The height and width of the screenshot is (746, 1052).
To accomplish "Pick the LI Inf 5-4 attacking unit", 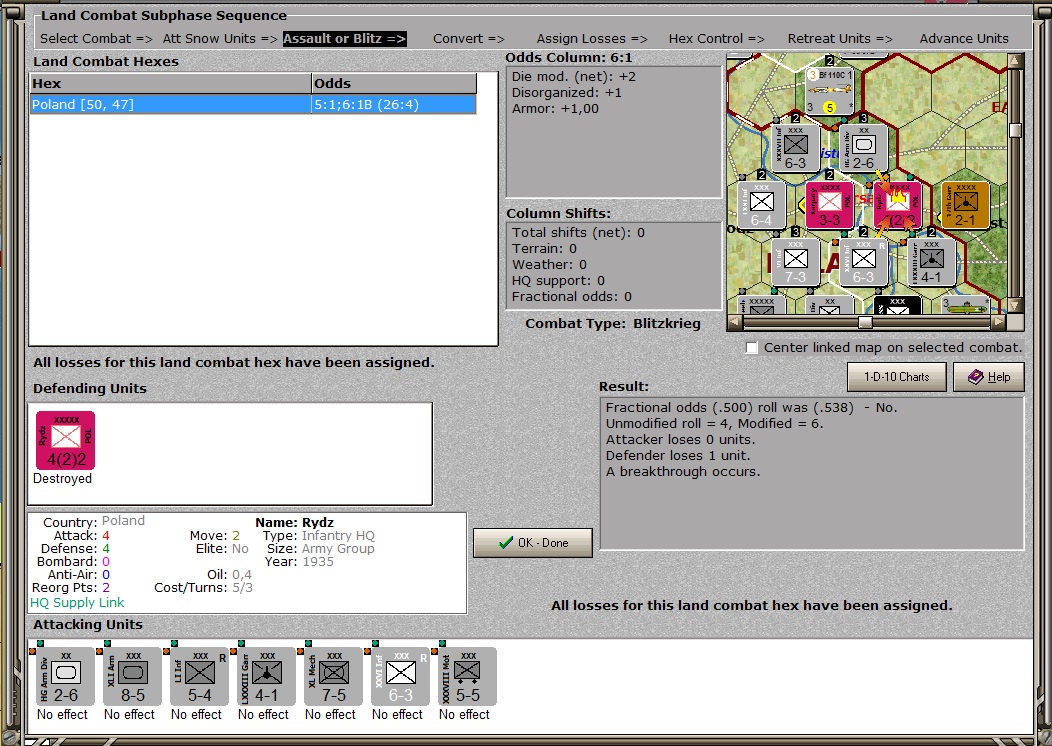I will click(199, 676).
